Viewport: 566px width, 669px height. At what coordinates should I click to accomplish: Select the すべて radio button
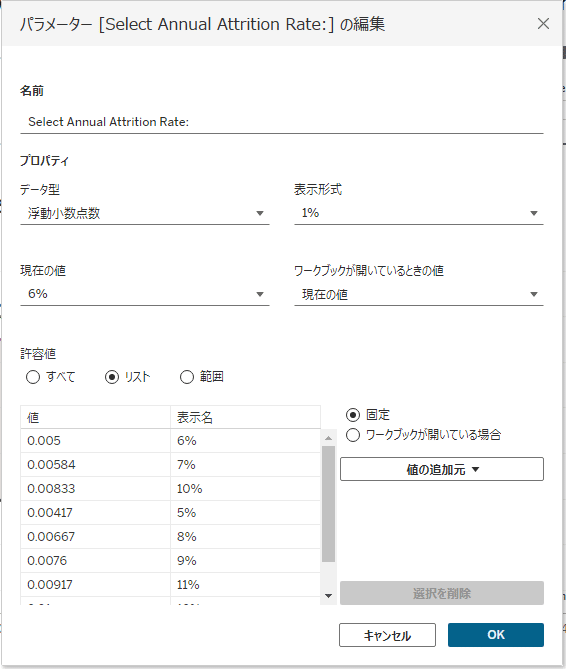pyautogui.click(x=33, y=377)
